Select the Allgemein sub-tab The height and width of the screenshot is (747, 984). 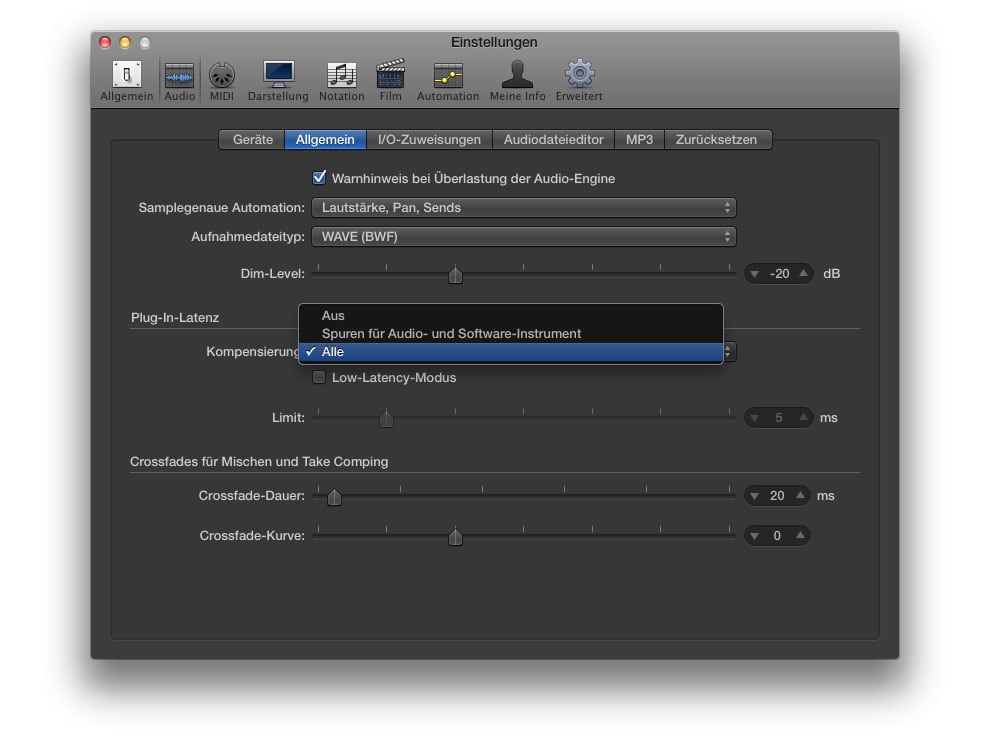(x=325, y=139)
